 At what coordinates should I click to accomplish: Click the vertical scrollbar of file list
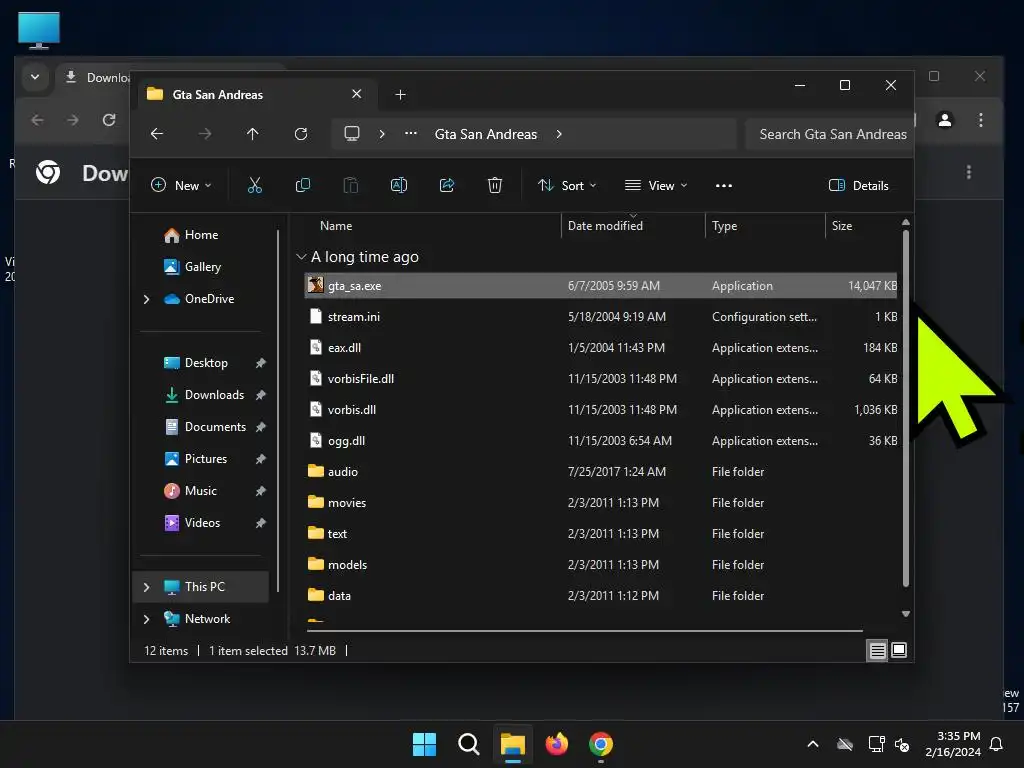(x=906, y=408)
